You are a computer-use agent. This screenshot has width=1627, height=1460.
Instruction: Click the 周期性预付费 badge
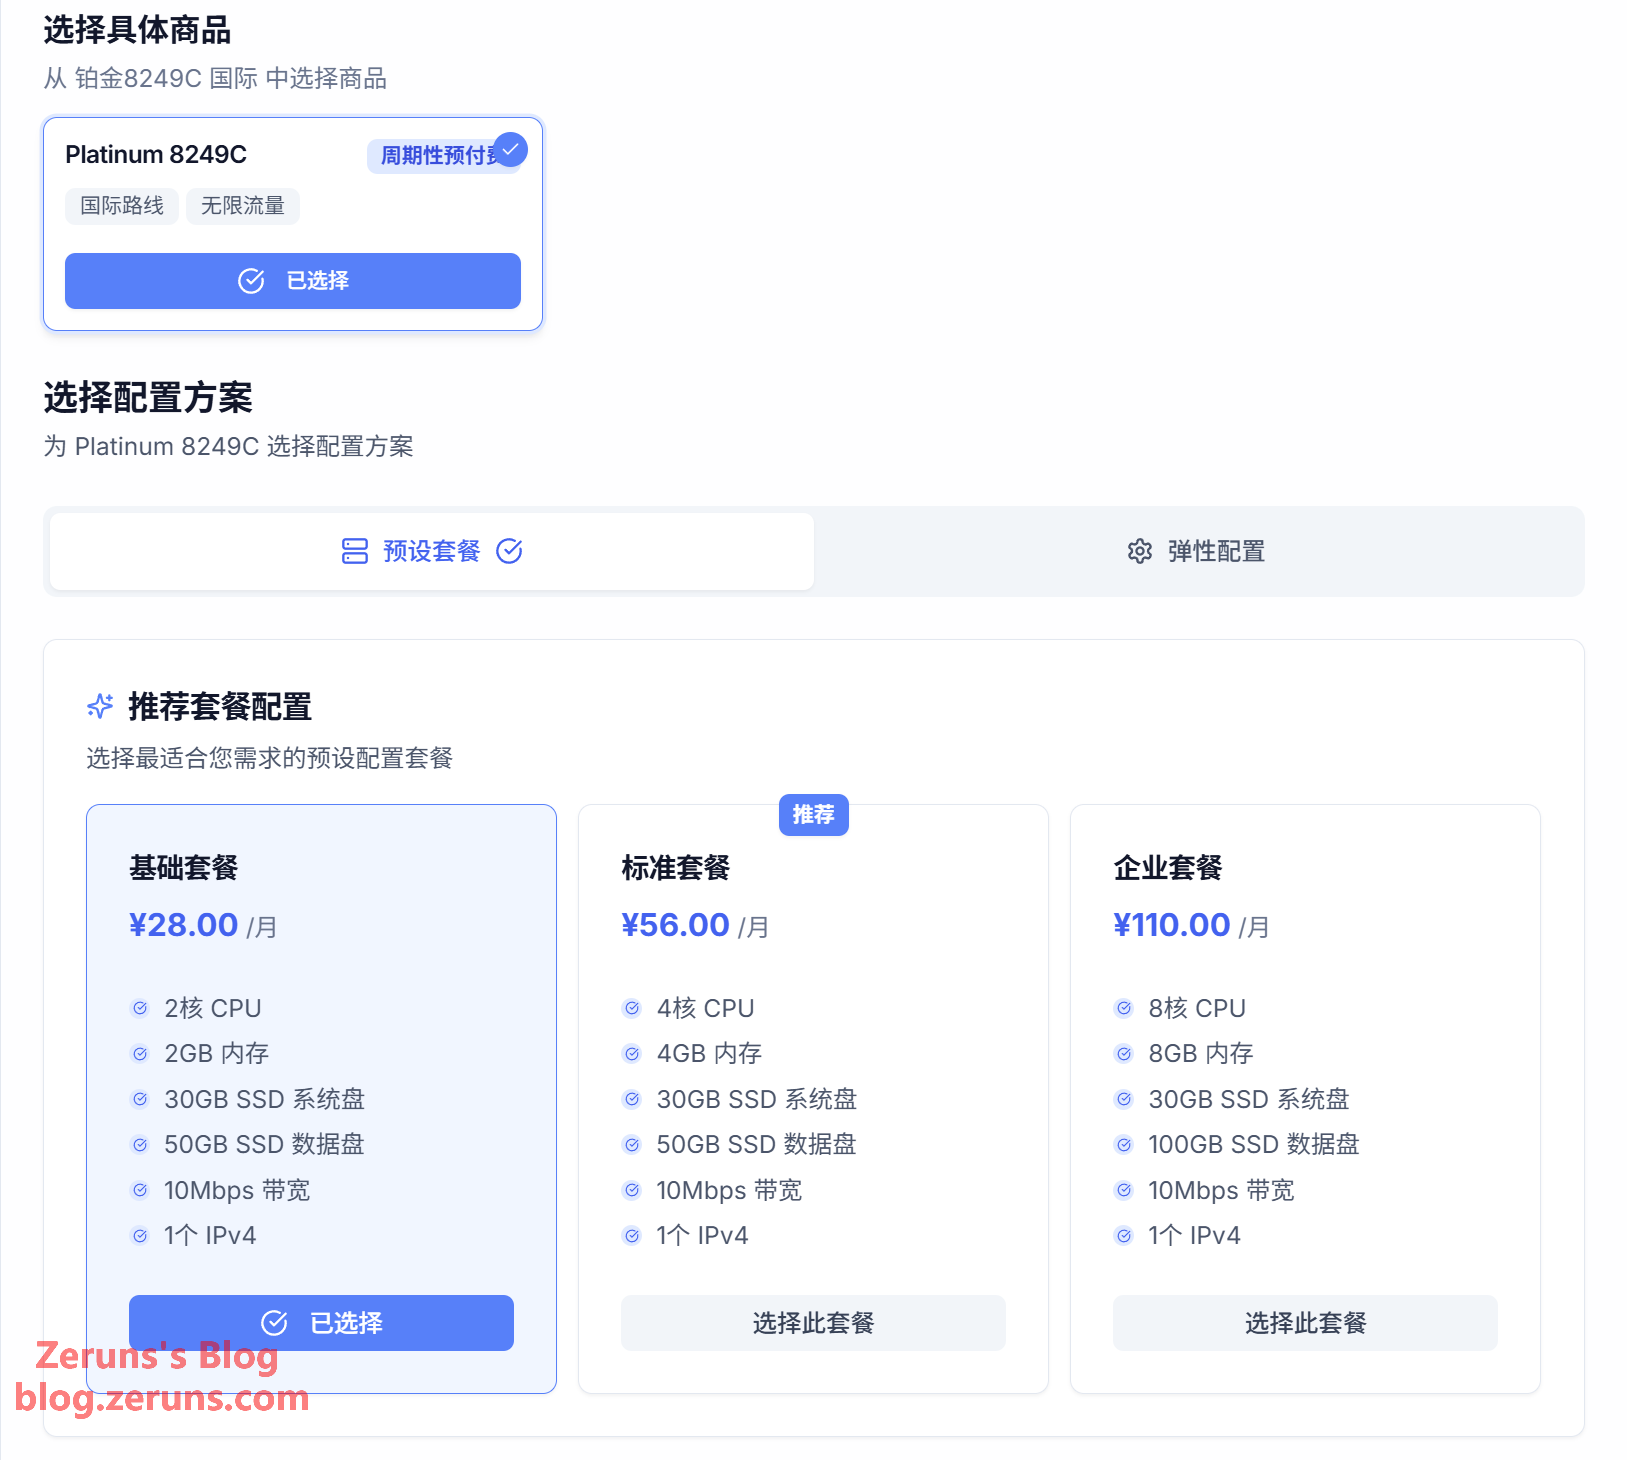coord(434,156)
